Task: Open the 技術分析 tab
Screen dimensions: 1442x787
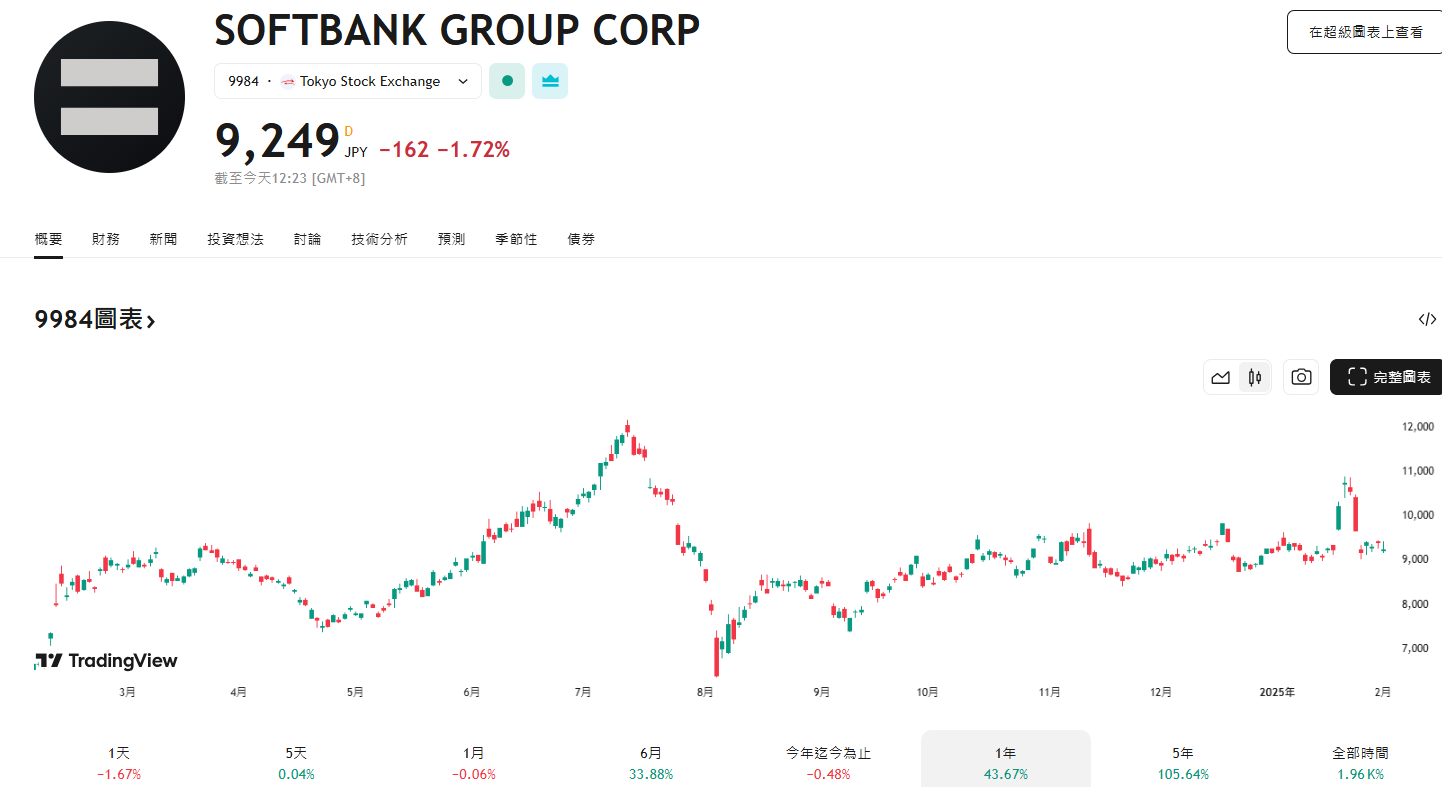Action: click(379, 239)
